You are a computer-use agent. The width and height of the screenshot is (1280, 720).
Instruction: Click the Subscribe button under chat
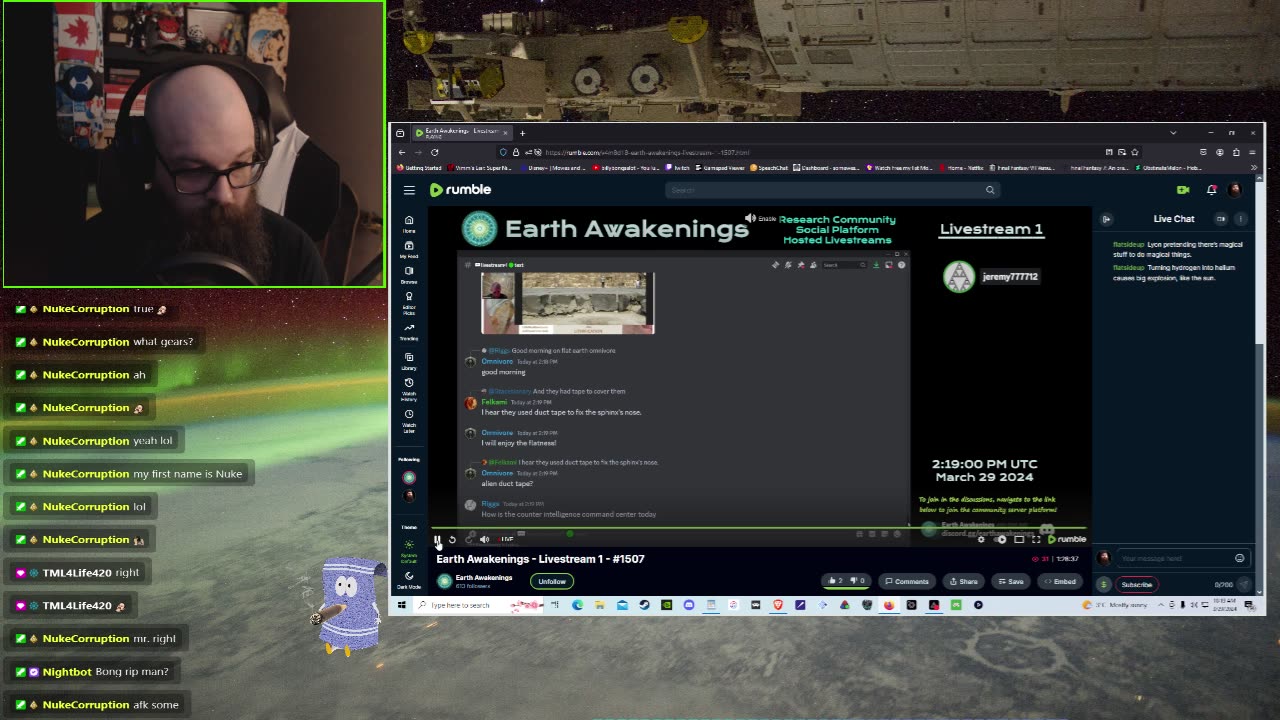pos(1137,584)
